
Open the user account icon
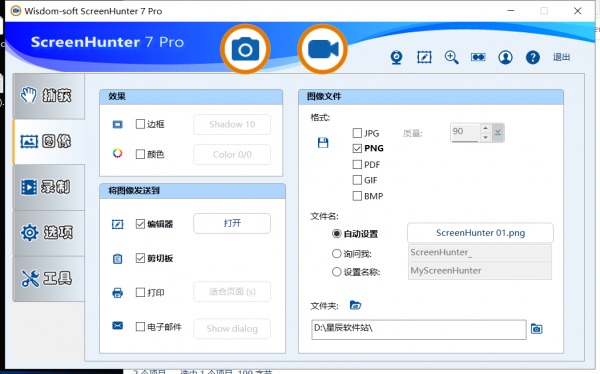pos(505,57)
